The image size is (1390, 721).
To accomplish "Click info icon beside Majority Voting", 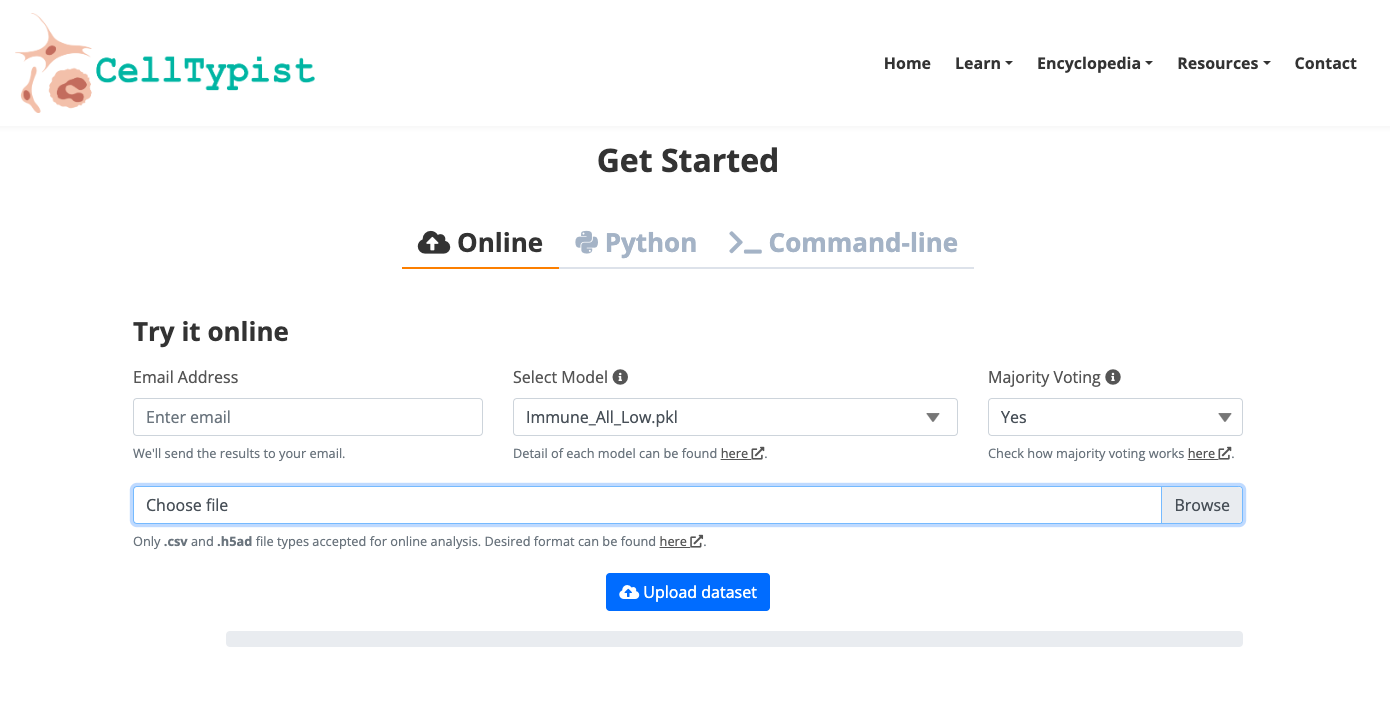I will 1113,377.
